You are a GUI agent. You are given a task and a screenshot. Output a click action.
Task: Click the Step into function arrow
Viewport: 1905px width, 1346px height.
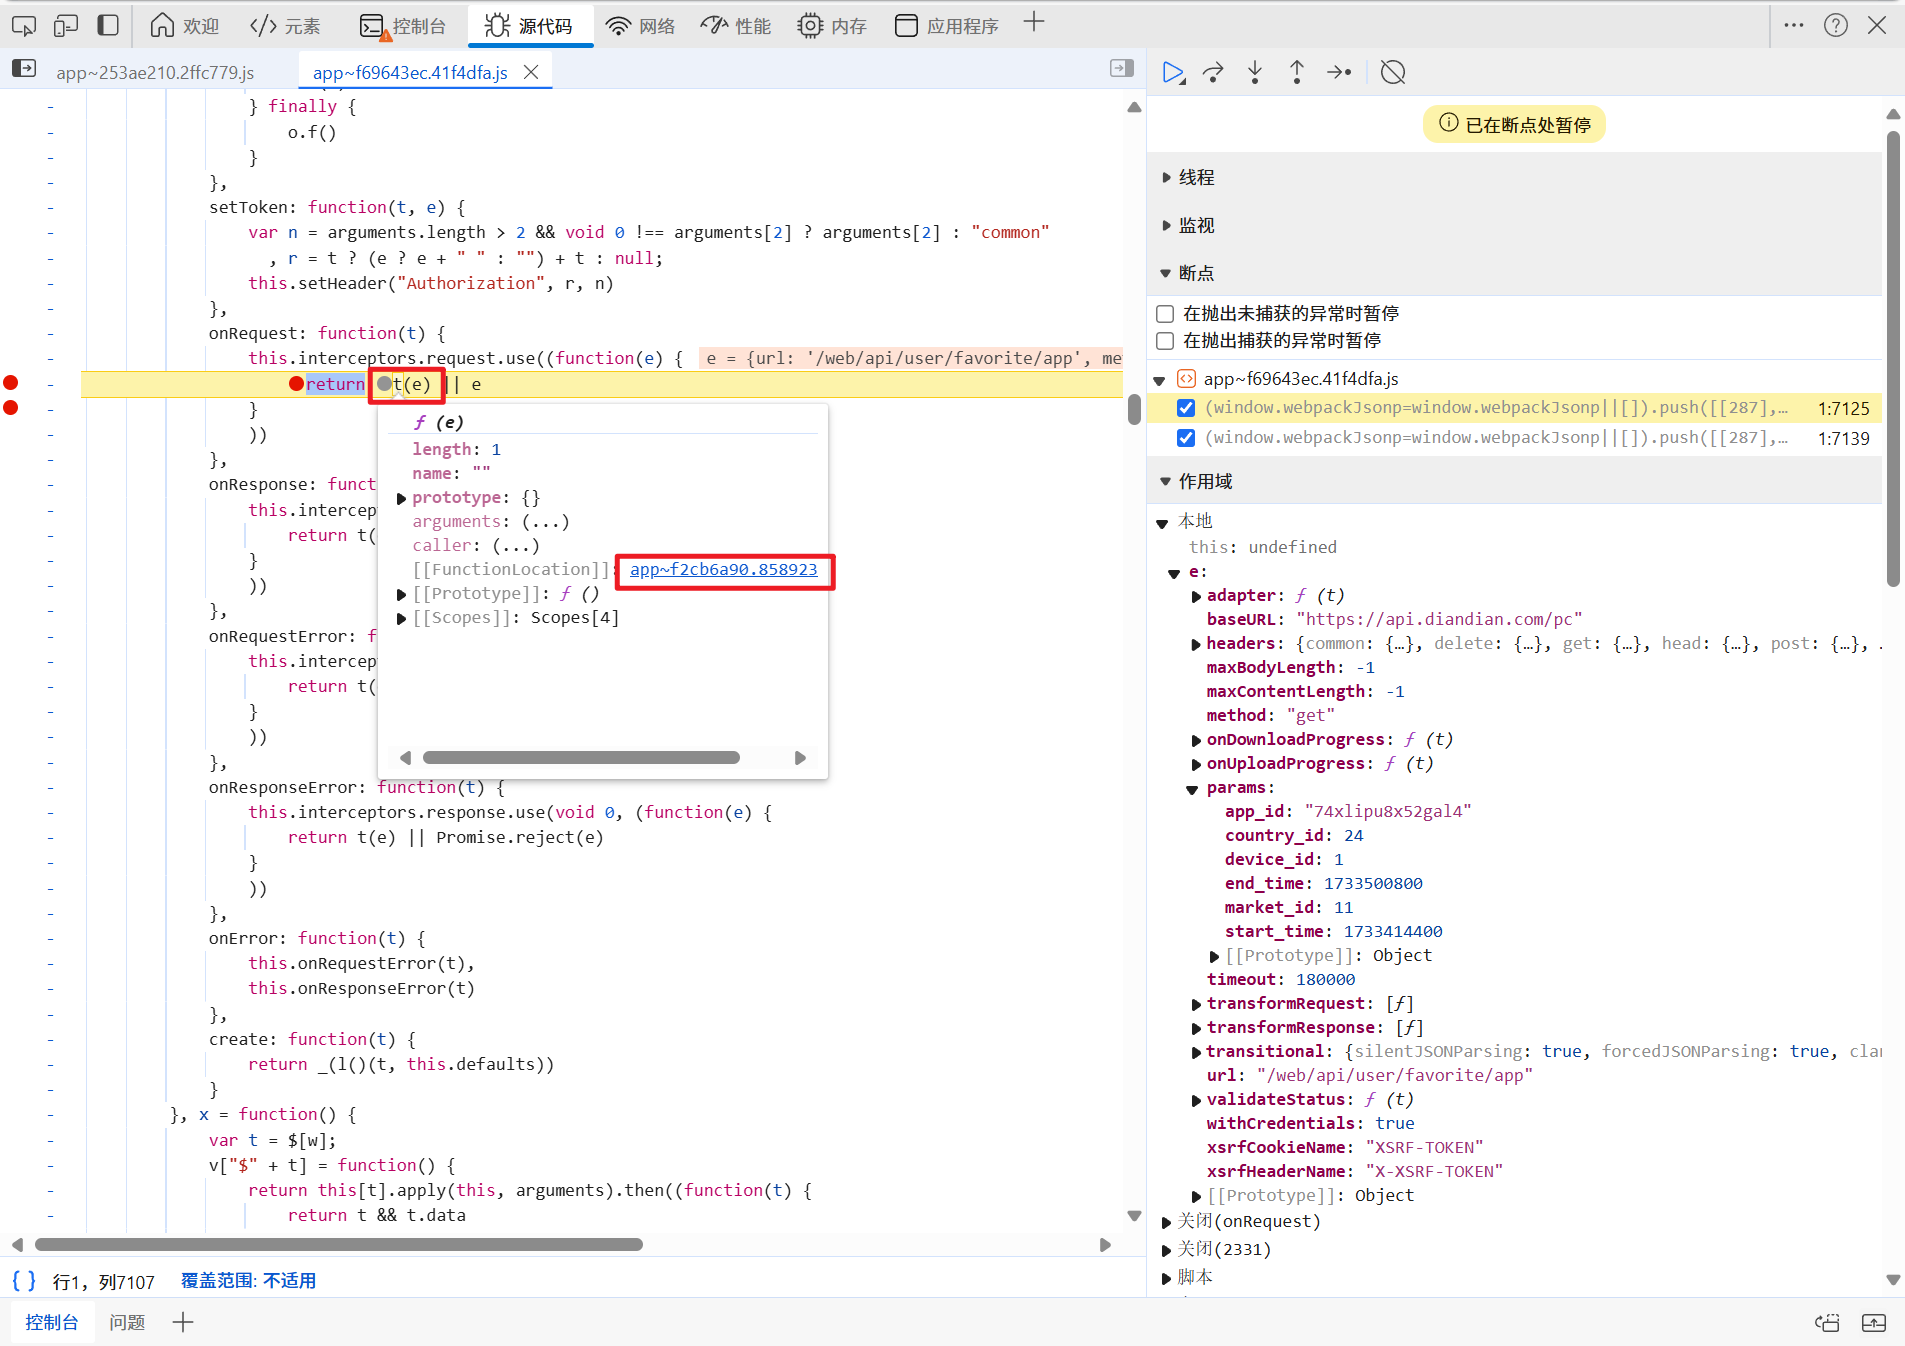click(1255, 72)
